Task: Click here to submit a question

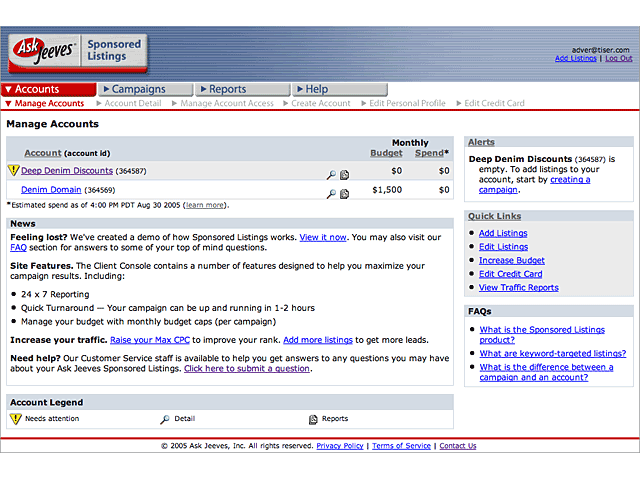Action: pos(247,369)
